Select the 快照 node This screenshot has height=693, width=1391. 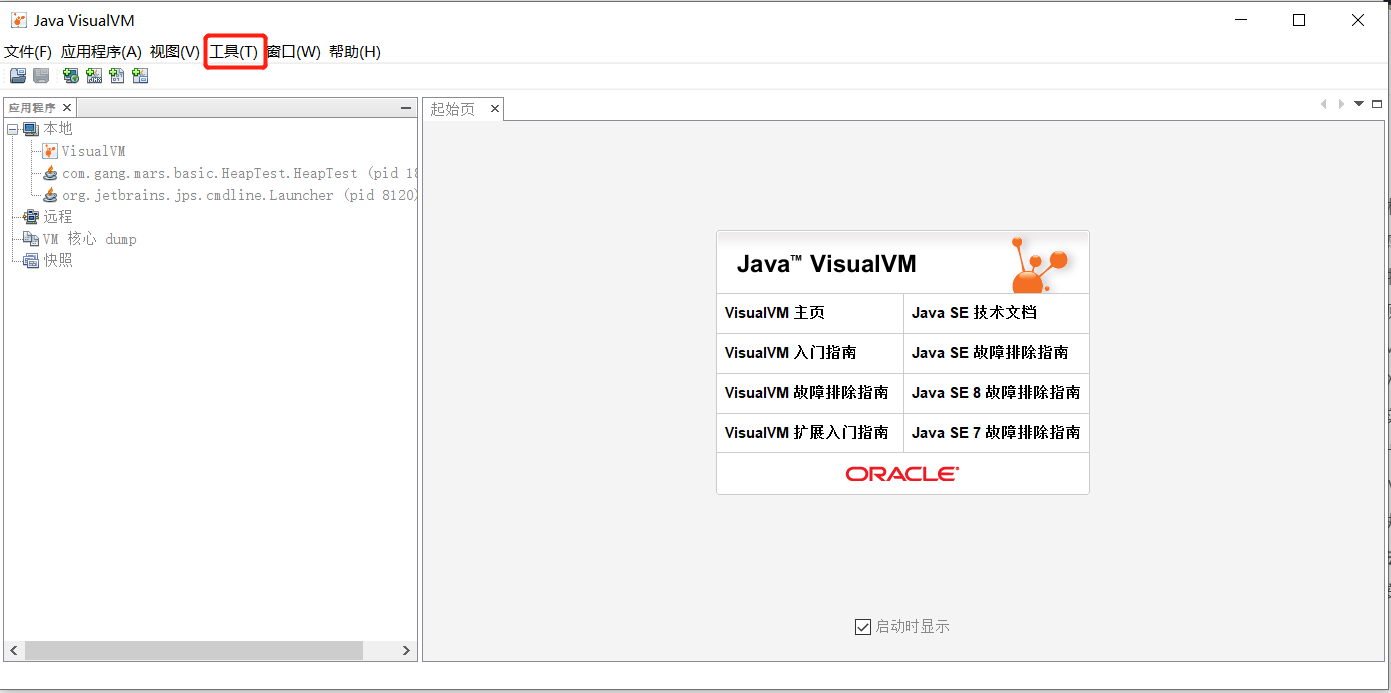pyautogui.click(x=58, y=261)
